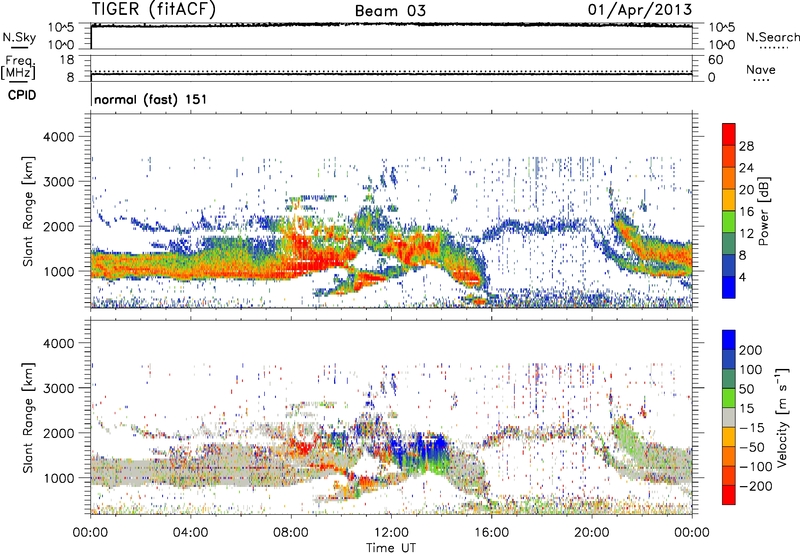
Task: Click the date '01/Apr/2013'
Action: 640,10
